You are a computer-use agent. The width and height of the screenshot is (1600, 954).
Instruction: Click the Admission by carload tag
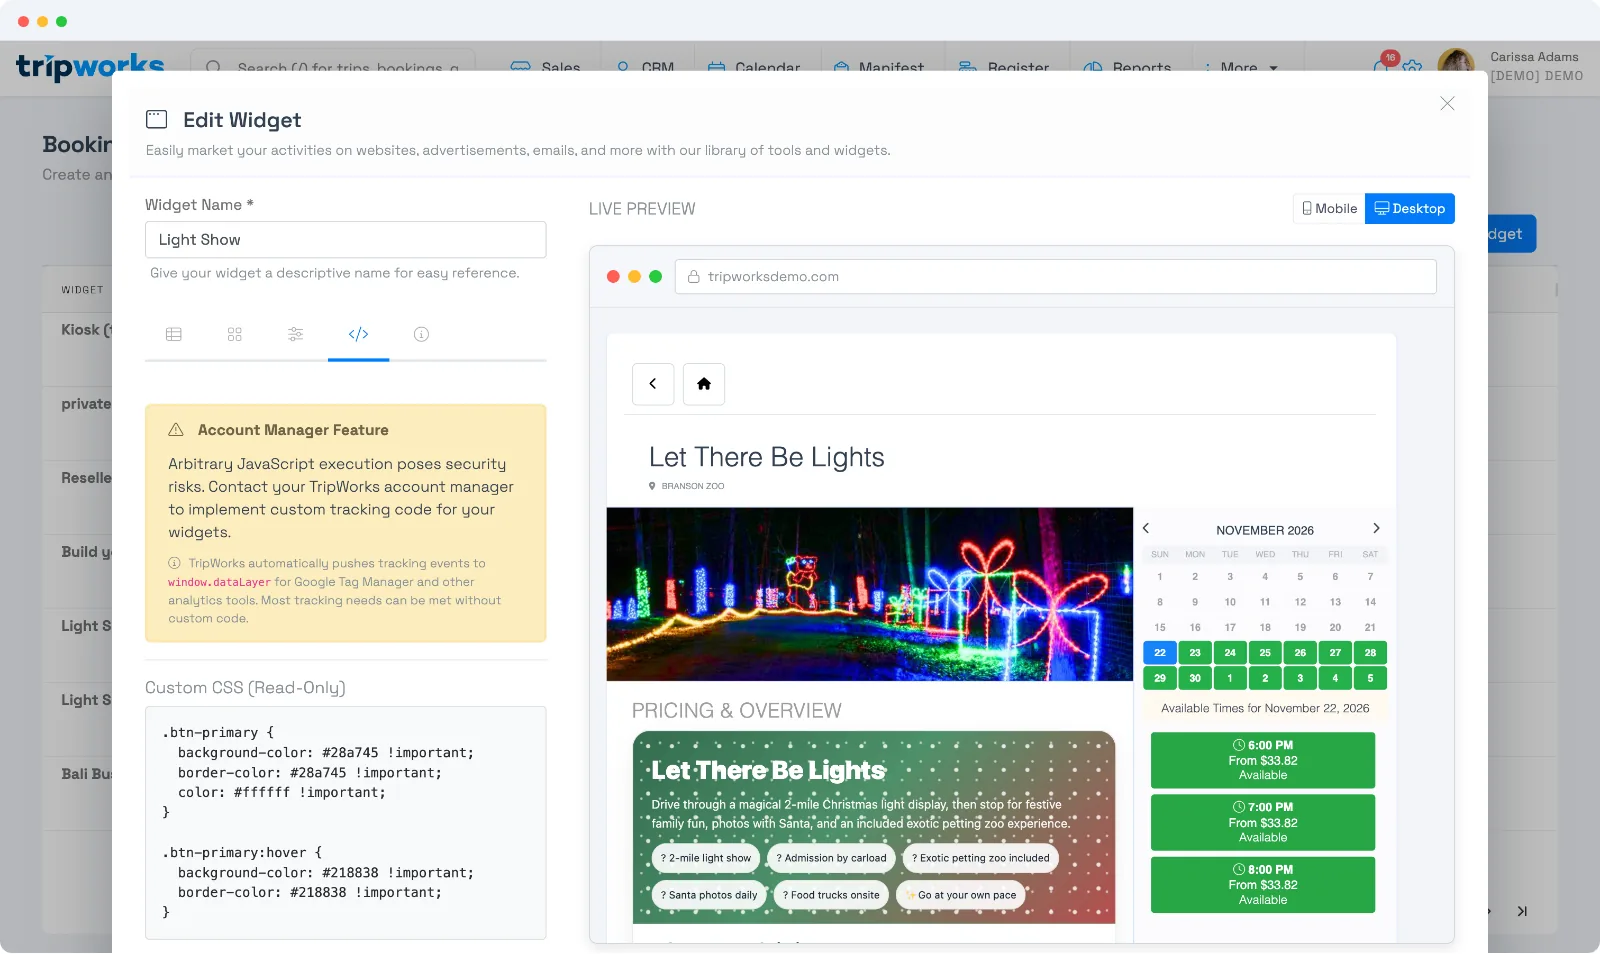832,858
